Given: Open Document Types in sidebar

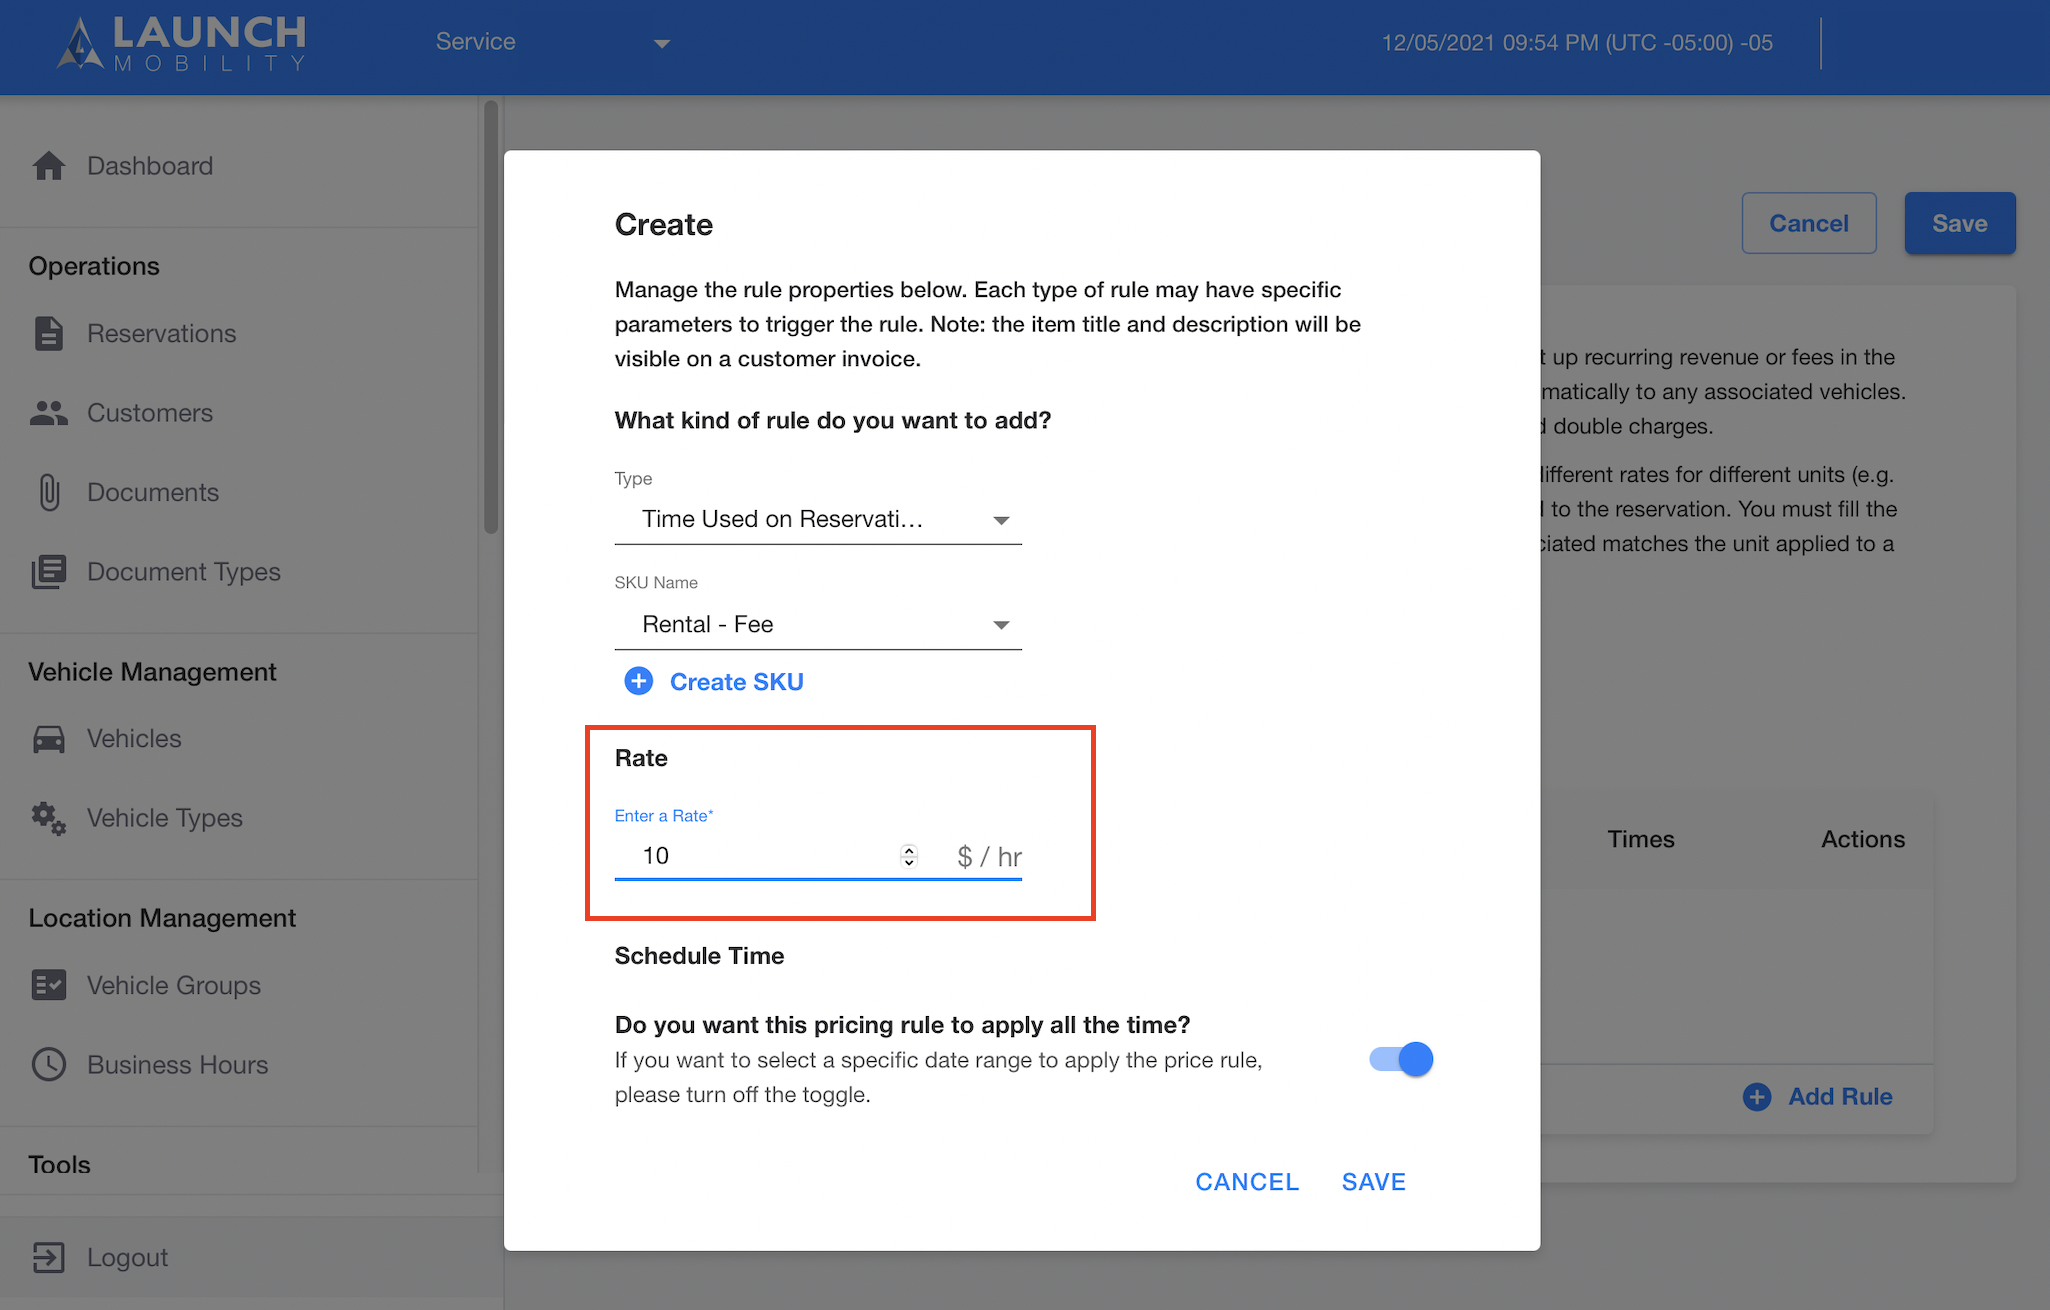Looking at the screenshot, I should pos(184,572).
